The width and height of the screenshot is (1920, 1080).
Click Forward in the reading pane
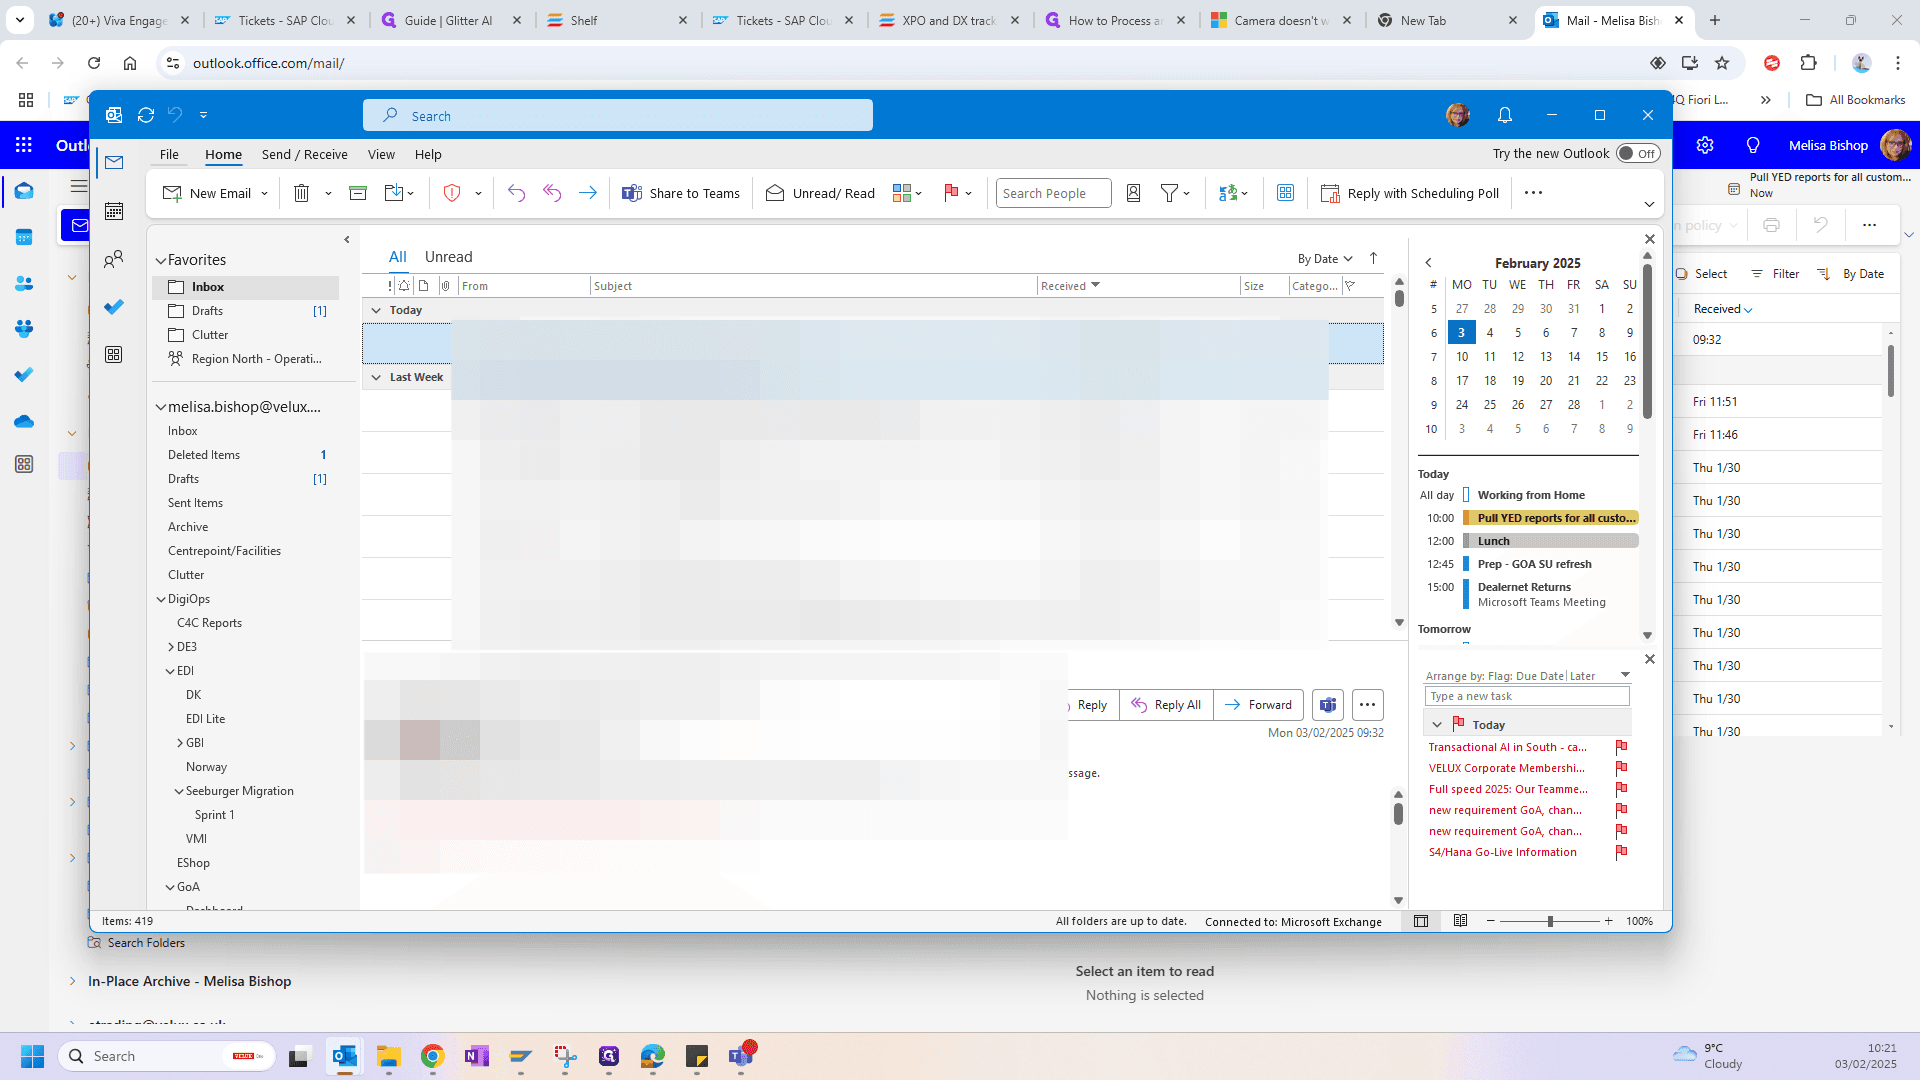coord(1258,705)
